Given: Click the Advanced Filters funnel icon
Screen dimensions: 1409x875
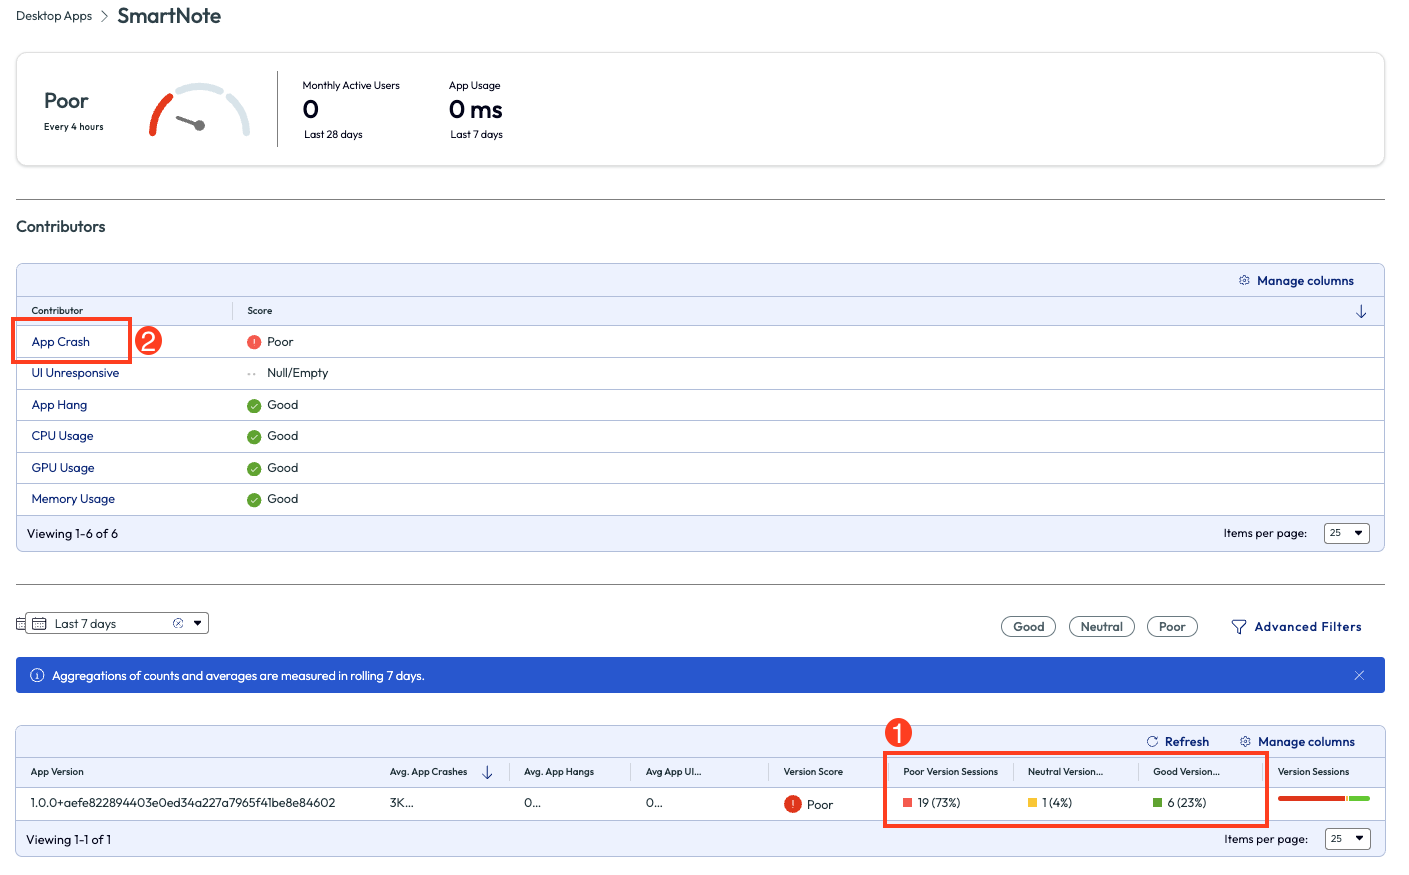Looking at the screenshot, I should 1238,626.
